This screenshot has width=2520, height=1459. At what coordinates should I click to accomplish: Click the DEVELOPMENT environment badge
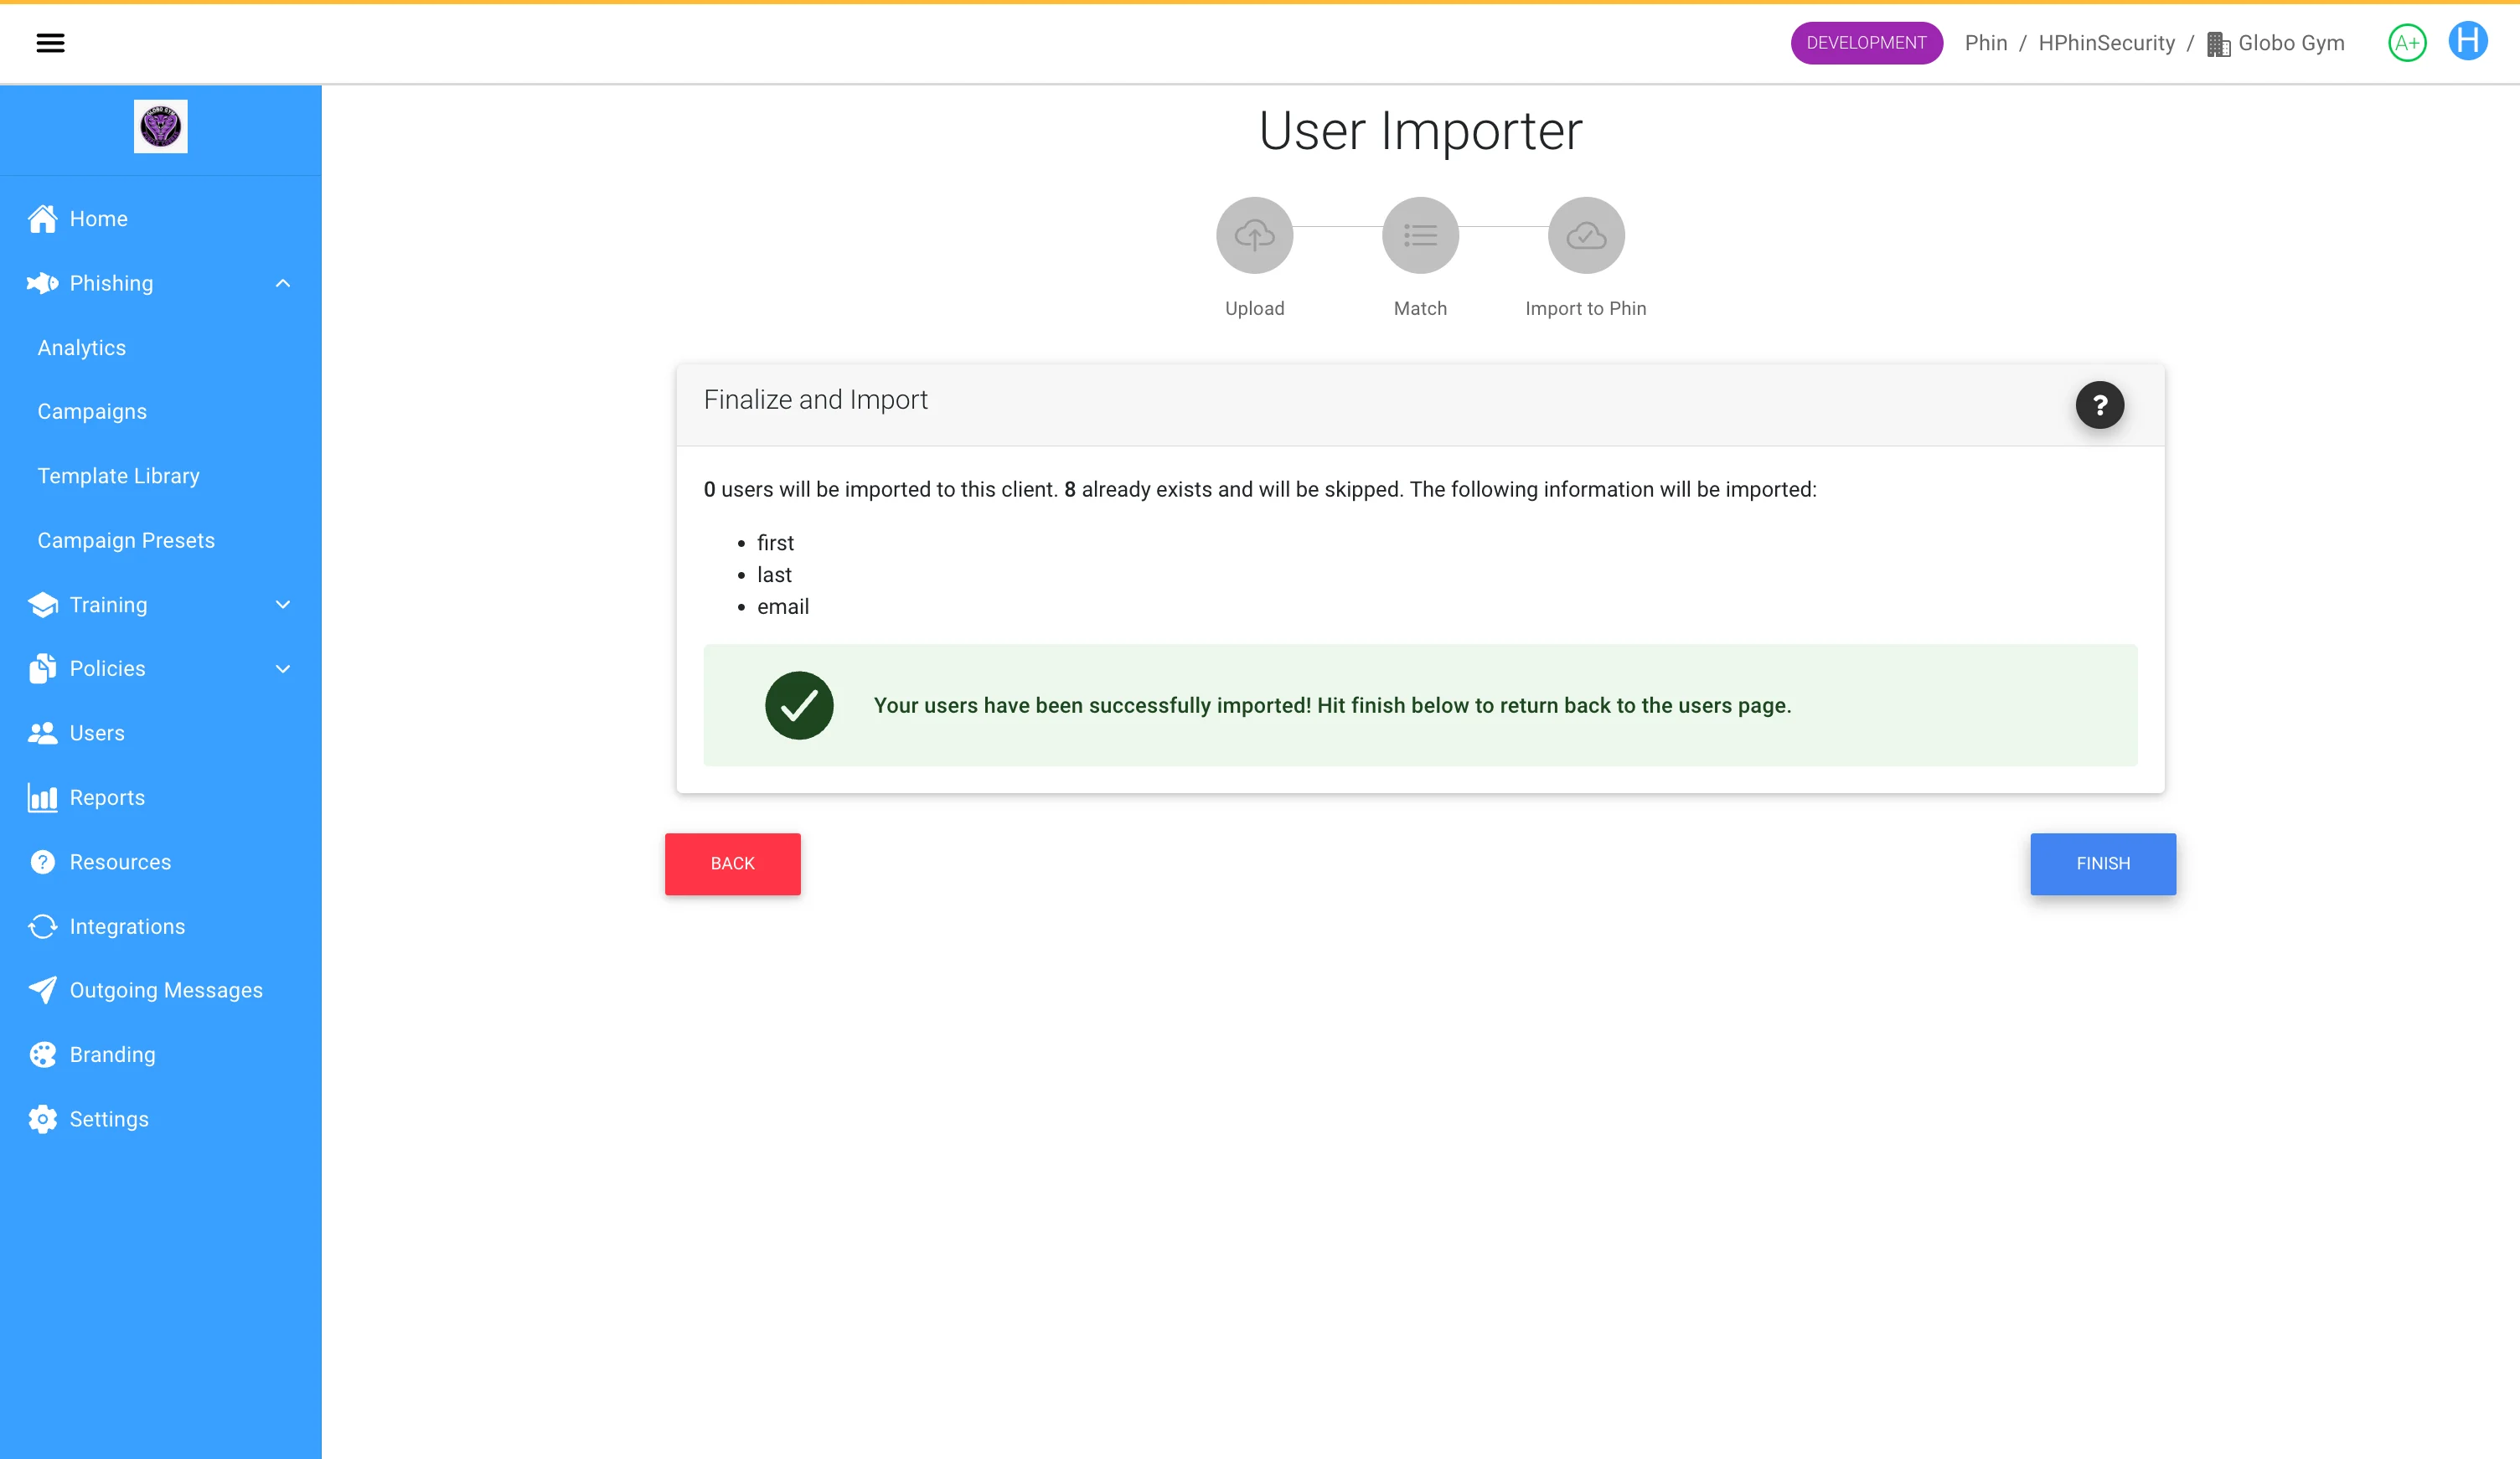tap(1866, 43)
